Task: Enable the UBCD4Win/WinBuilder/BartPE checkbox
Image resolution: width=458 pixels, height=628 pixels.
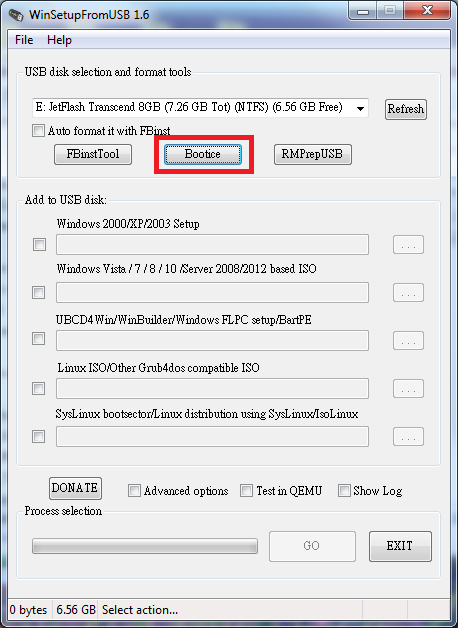Action: [38, 339]
